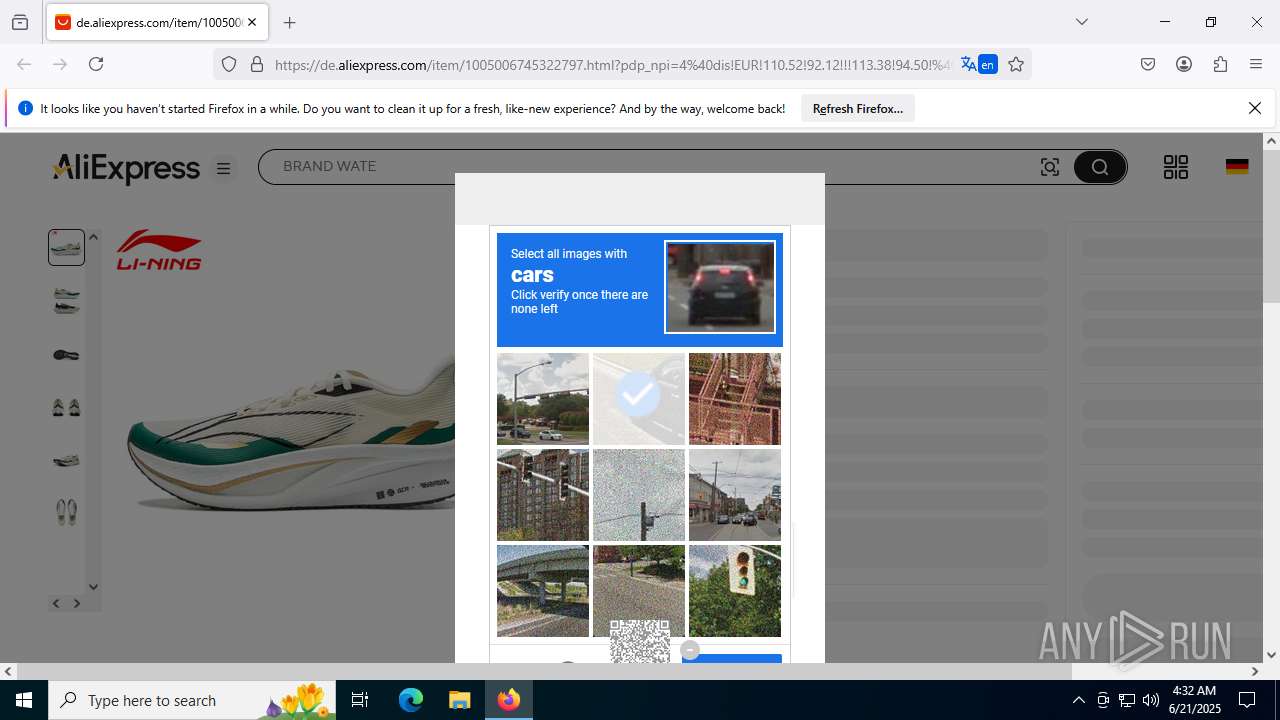This screenshot has width=1280, height=720.
Task: Launch Microsoft Edge from taskbar
Action: [x=411, y=700]
